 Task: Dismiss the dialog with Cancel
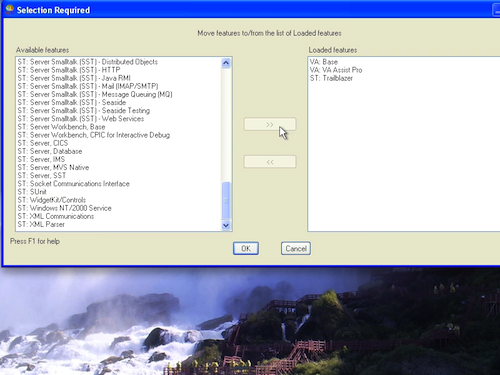(x=296, y=249)
